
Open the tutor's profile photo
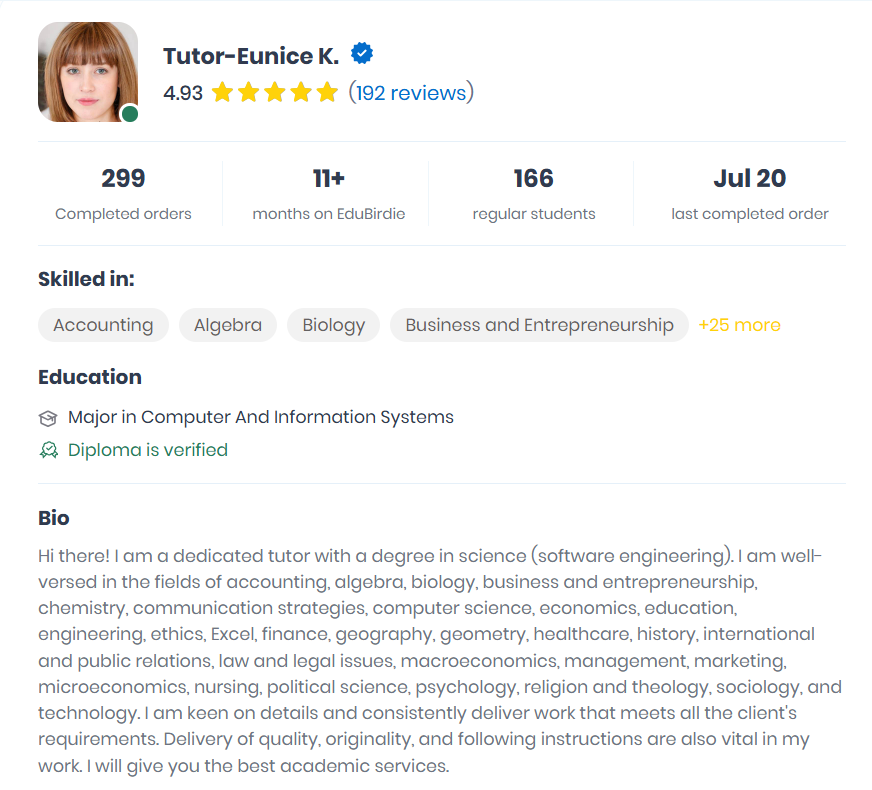tap(88, 72)
